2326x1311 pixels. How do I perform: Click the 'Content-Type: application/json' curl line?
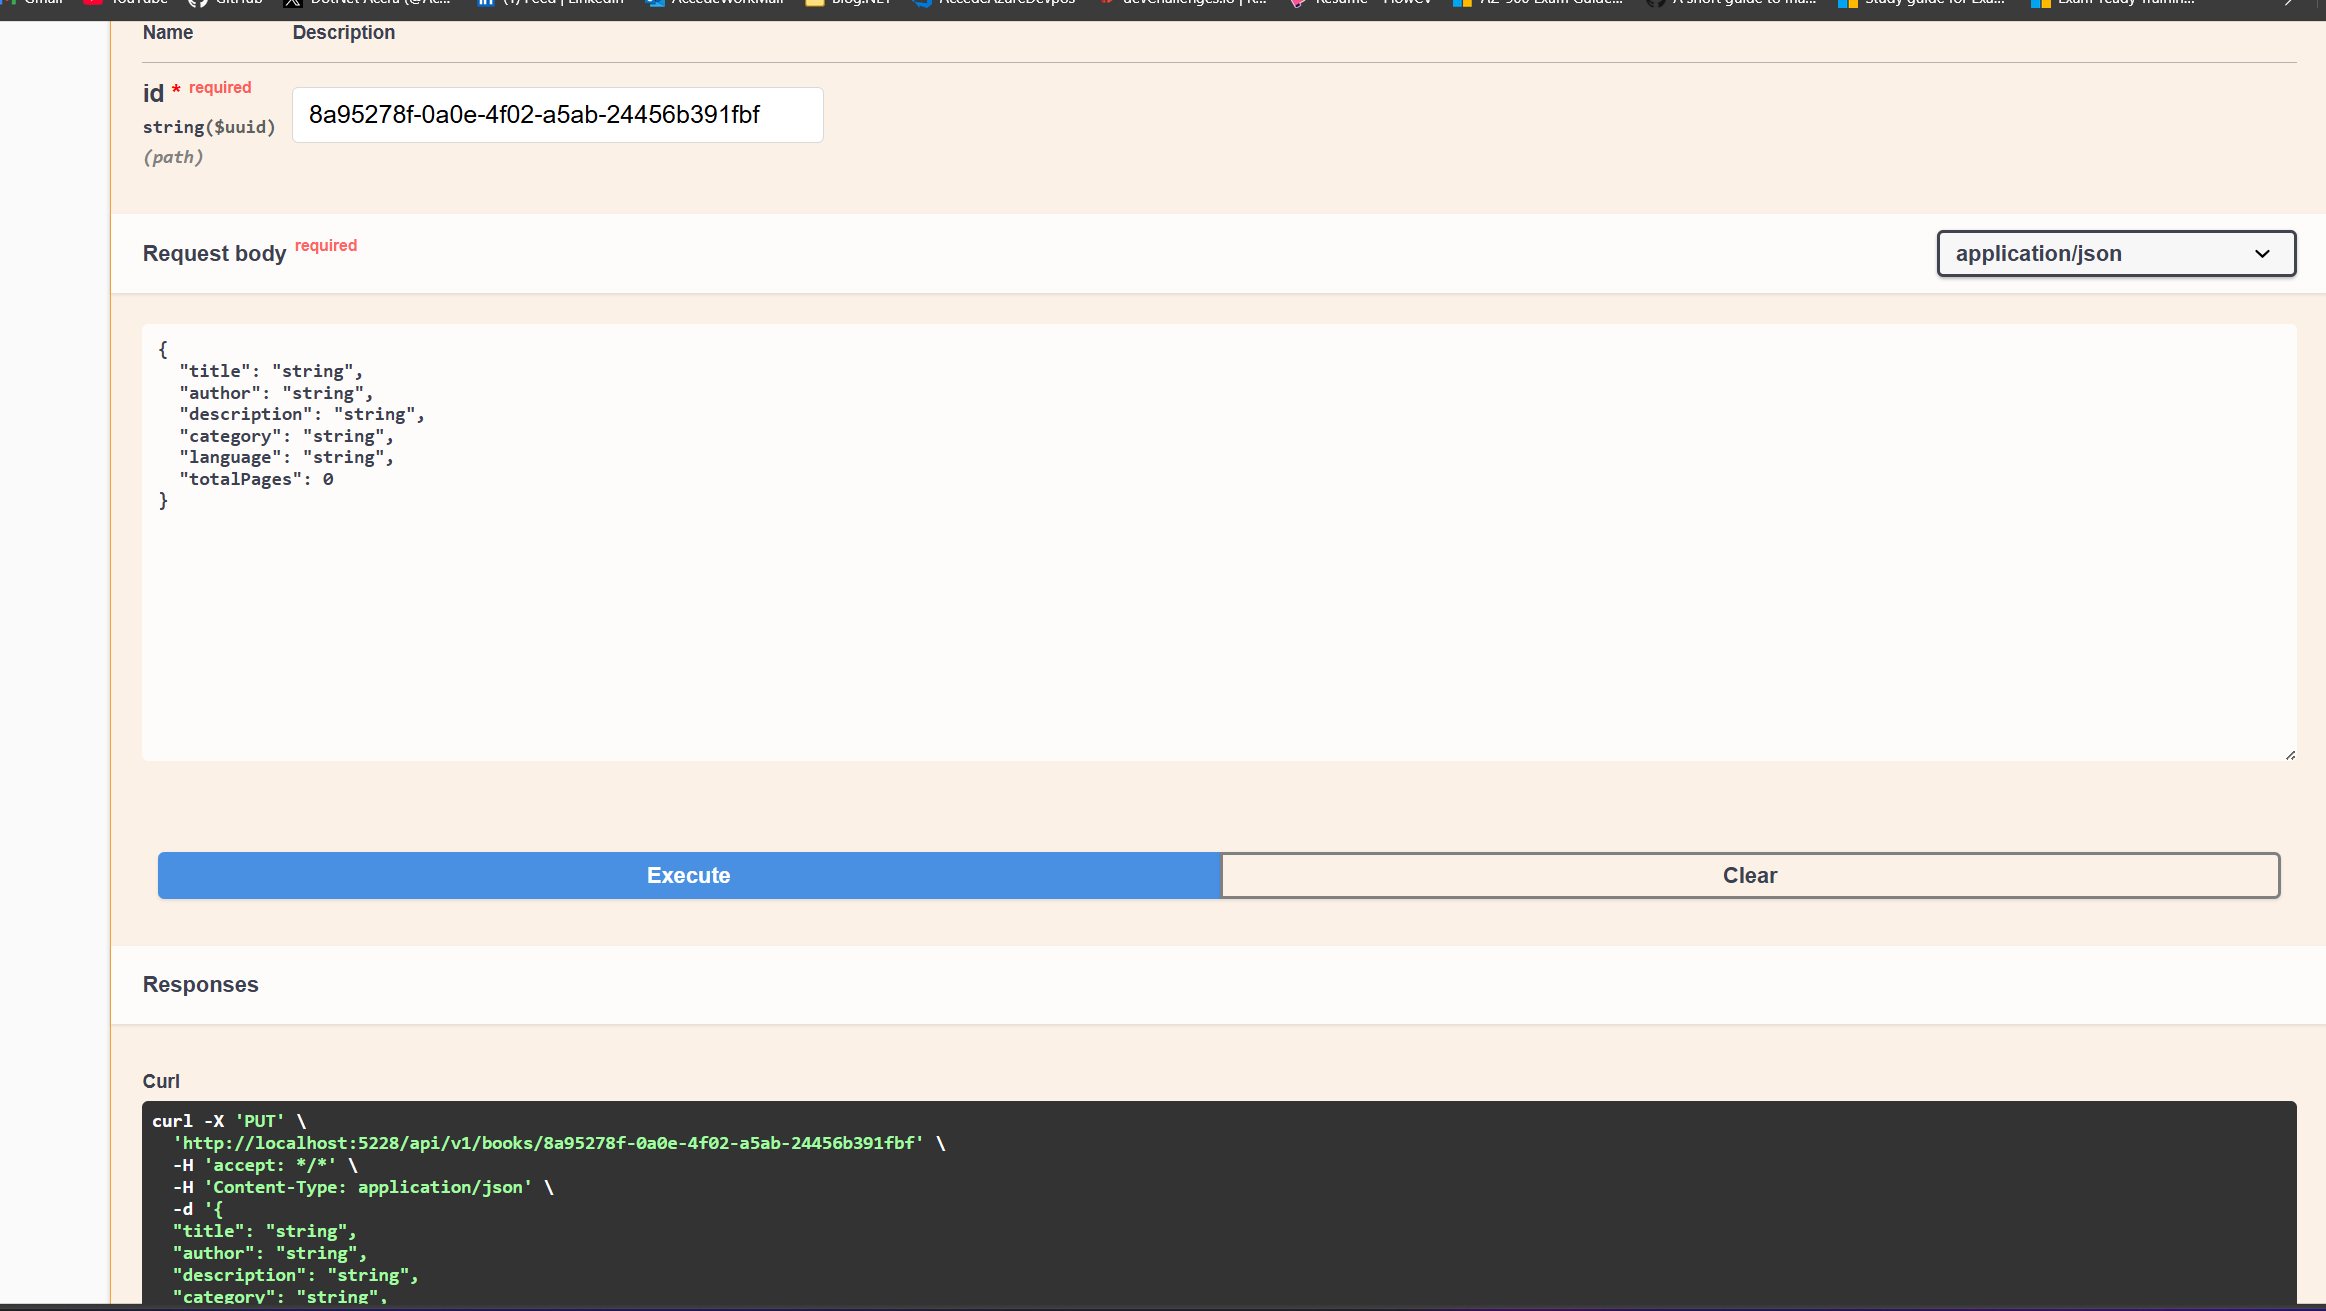coord(363,1187)
